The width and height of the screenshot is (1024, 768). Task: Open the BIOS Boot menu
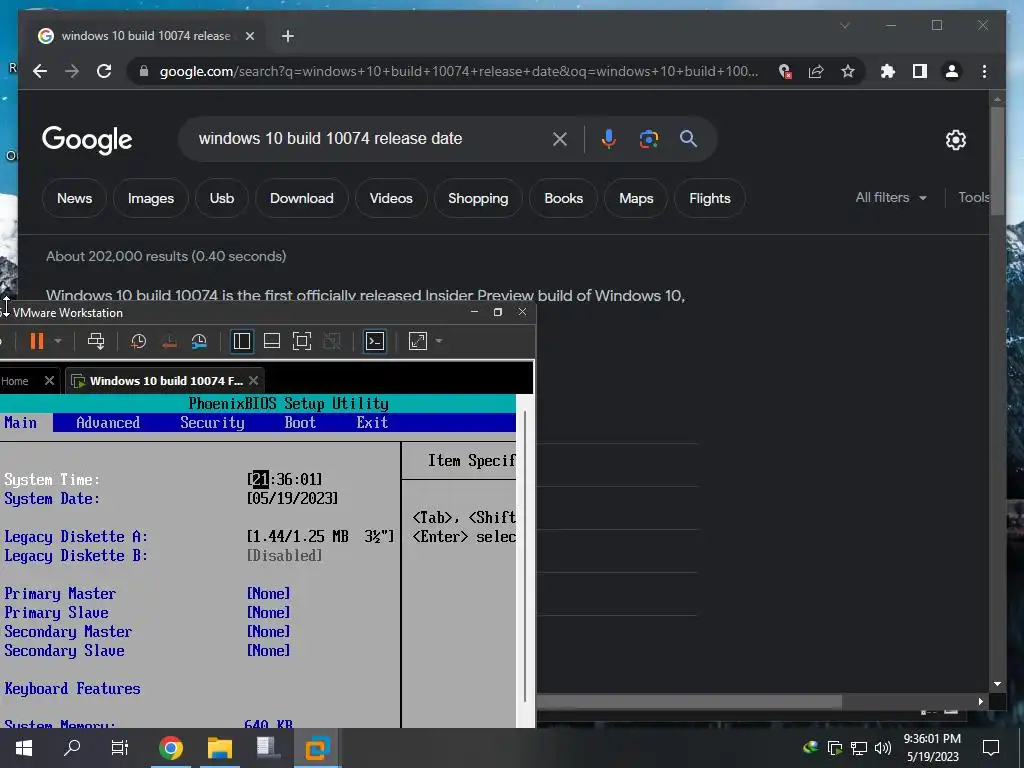[300, 423]
